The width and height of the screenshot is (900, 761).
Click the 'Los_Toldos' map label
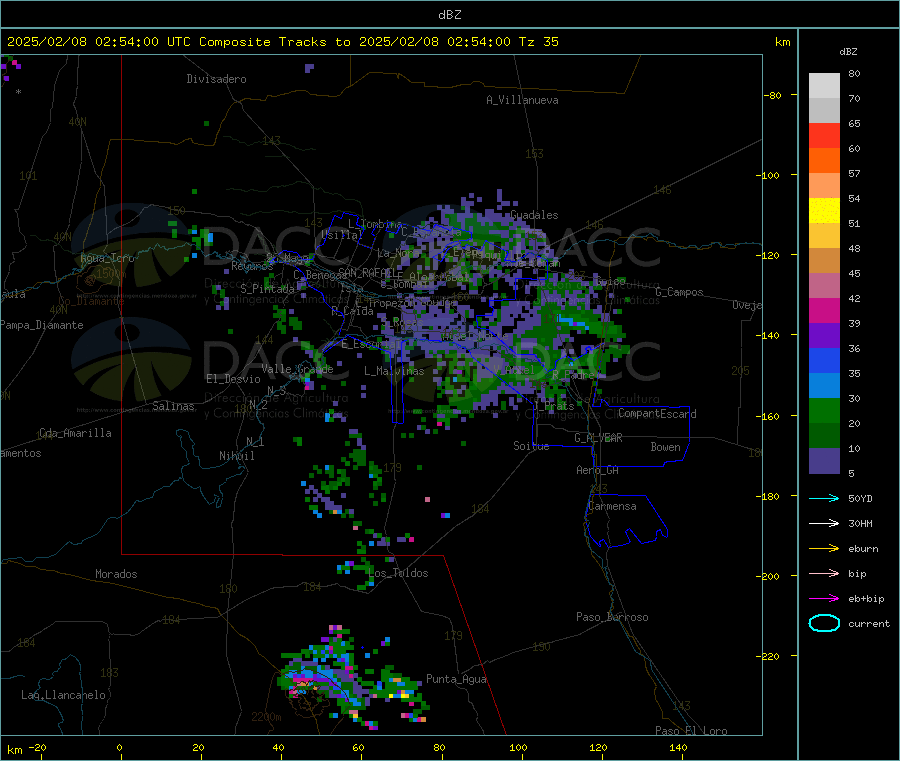[398, 573]
